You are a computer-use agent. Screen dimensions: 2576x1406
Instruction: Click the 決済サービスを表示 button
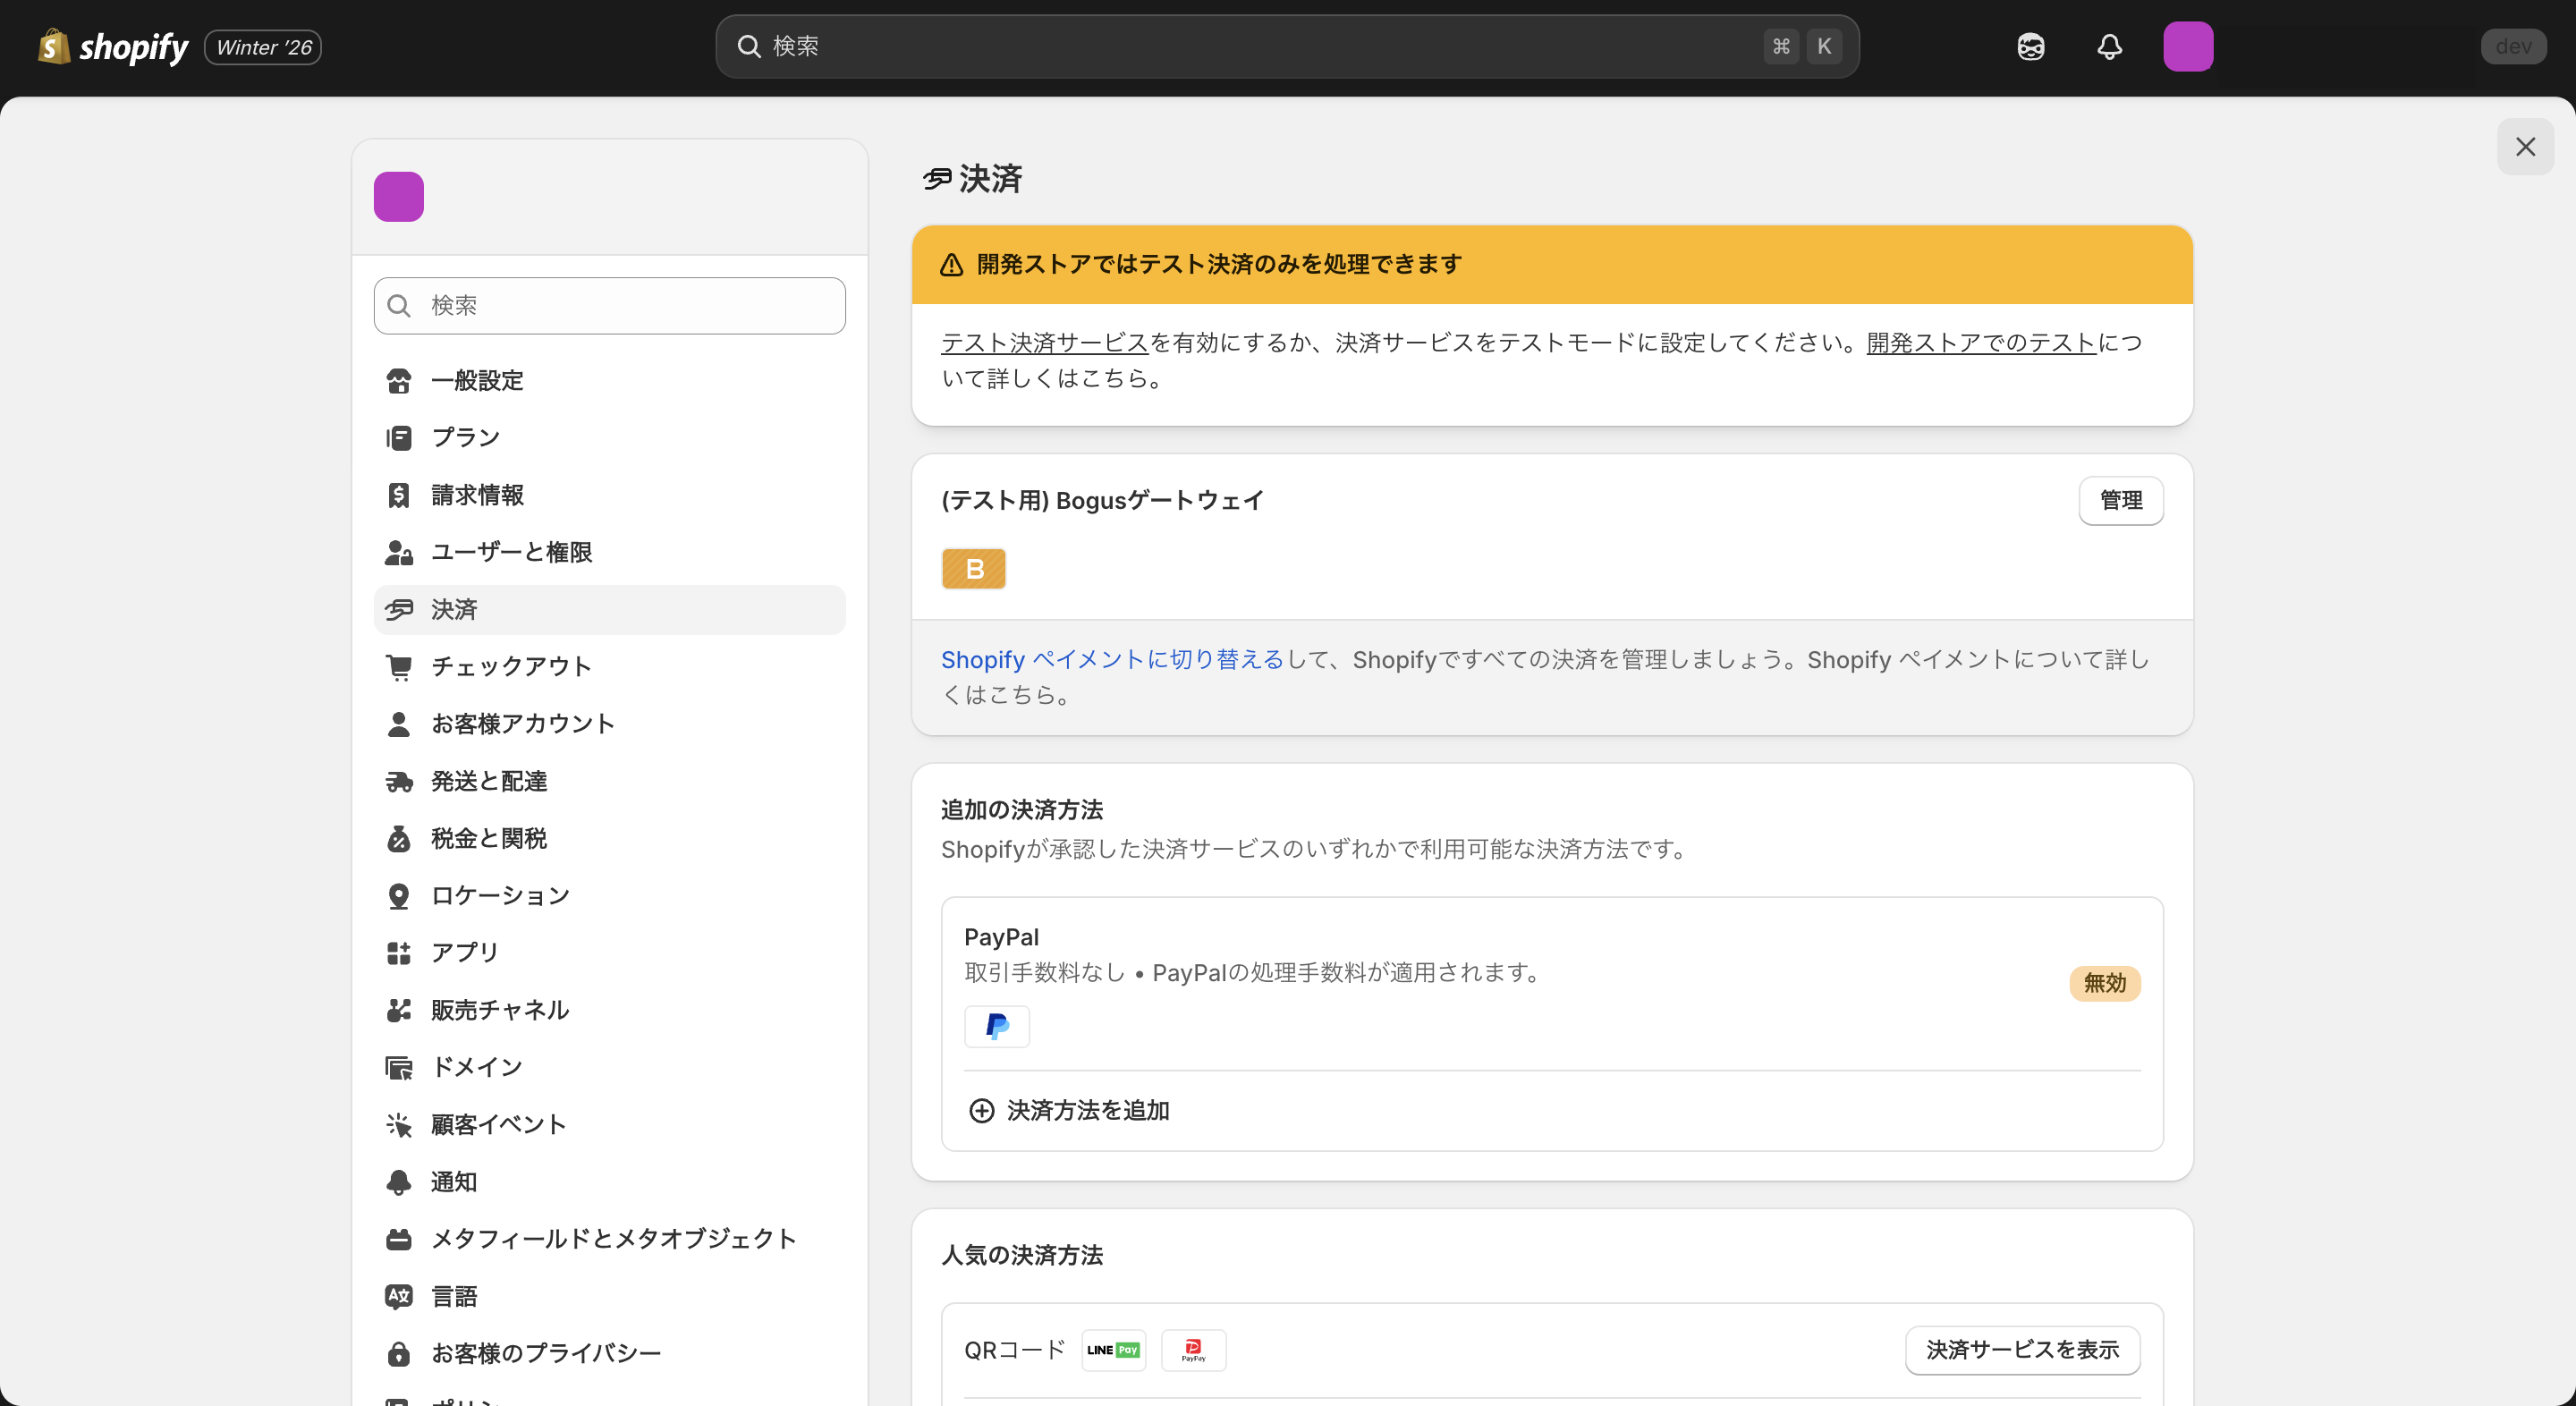tap(2022, 1349)
